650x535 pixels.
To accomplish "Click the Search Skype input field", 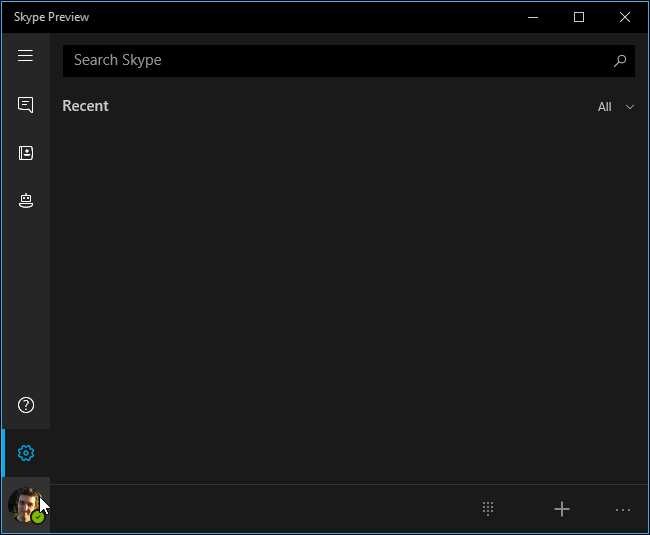I will click(349, 61).
